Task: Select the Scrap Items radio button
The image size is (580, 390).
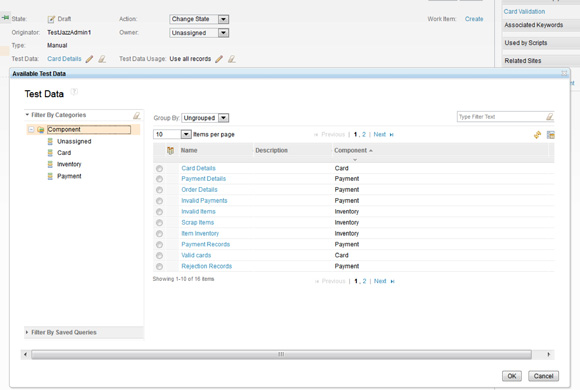Action: click(x=159, y=223)
